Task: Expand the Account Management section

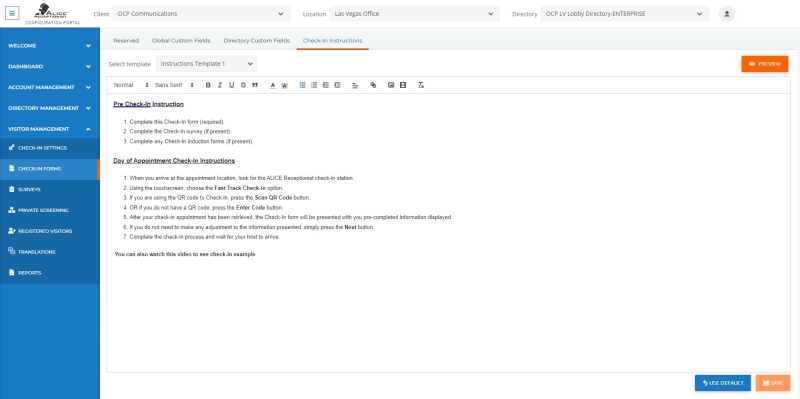Action: (49, 87)
